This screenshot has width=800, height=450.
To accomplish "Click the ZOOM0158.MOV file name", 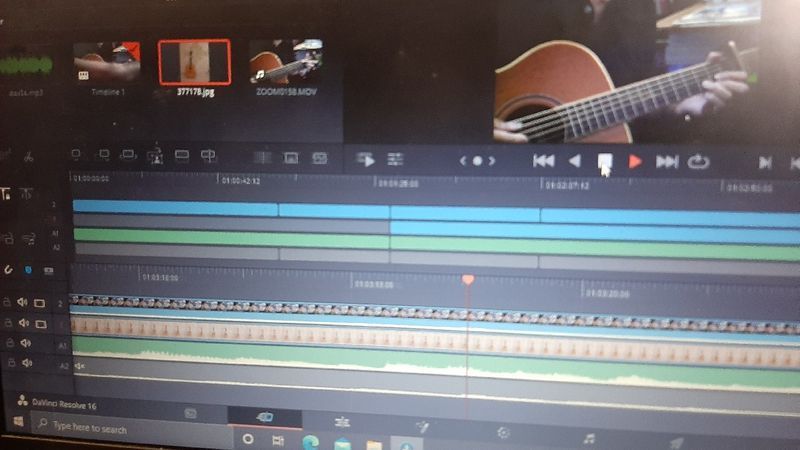I will (x=286, y=92).
